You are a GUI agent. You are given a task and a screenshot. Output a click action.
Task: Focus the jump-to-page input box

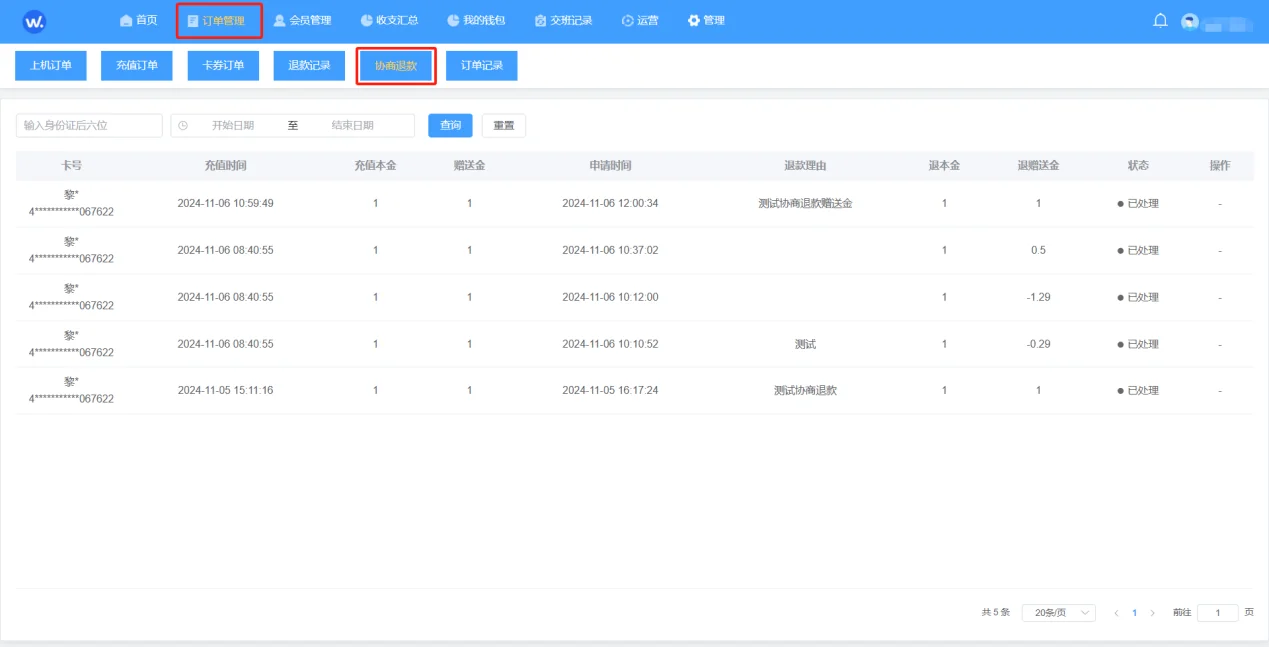pyautogui.click(x=1218, y=613)
